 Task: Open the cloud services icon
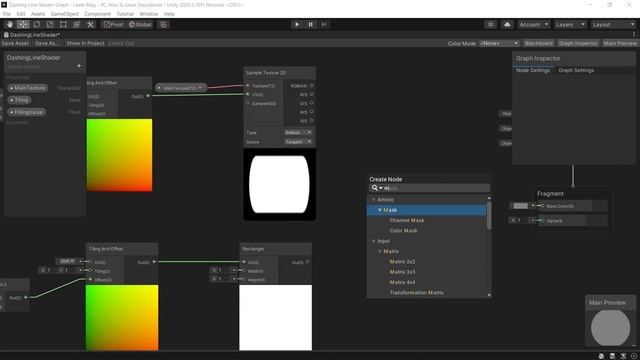(x=507, y=24)
